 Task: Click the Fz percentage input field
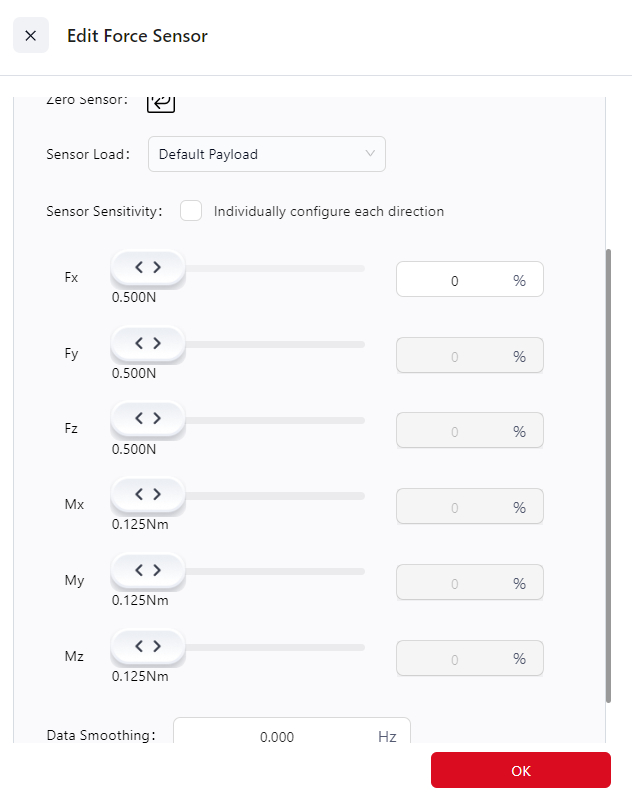pos(454,432)
